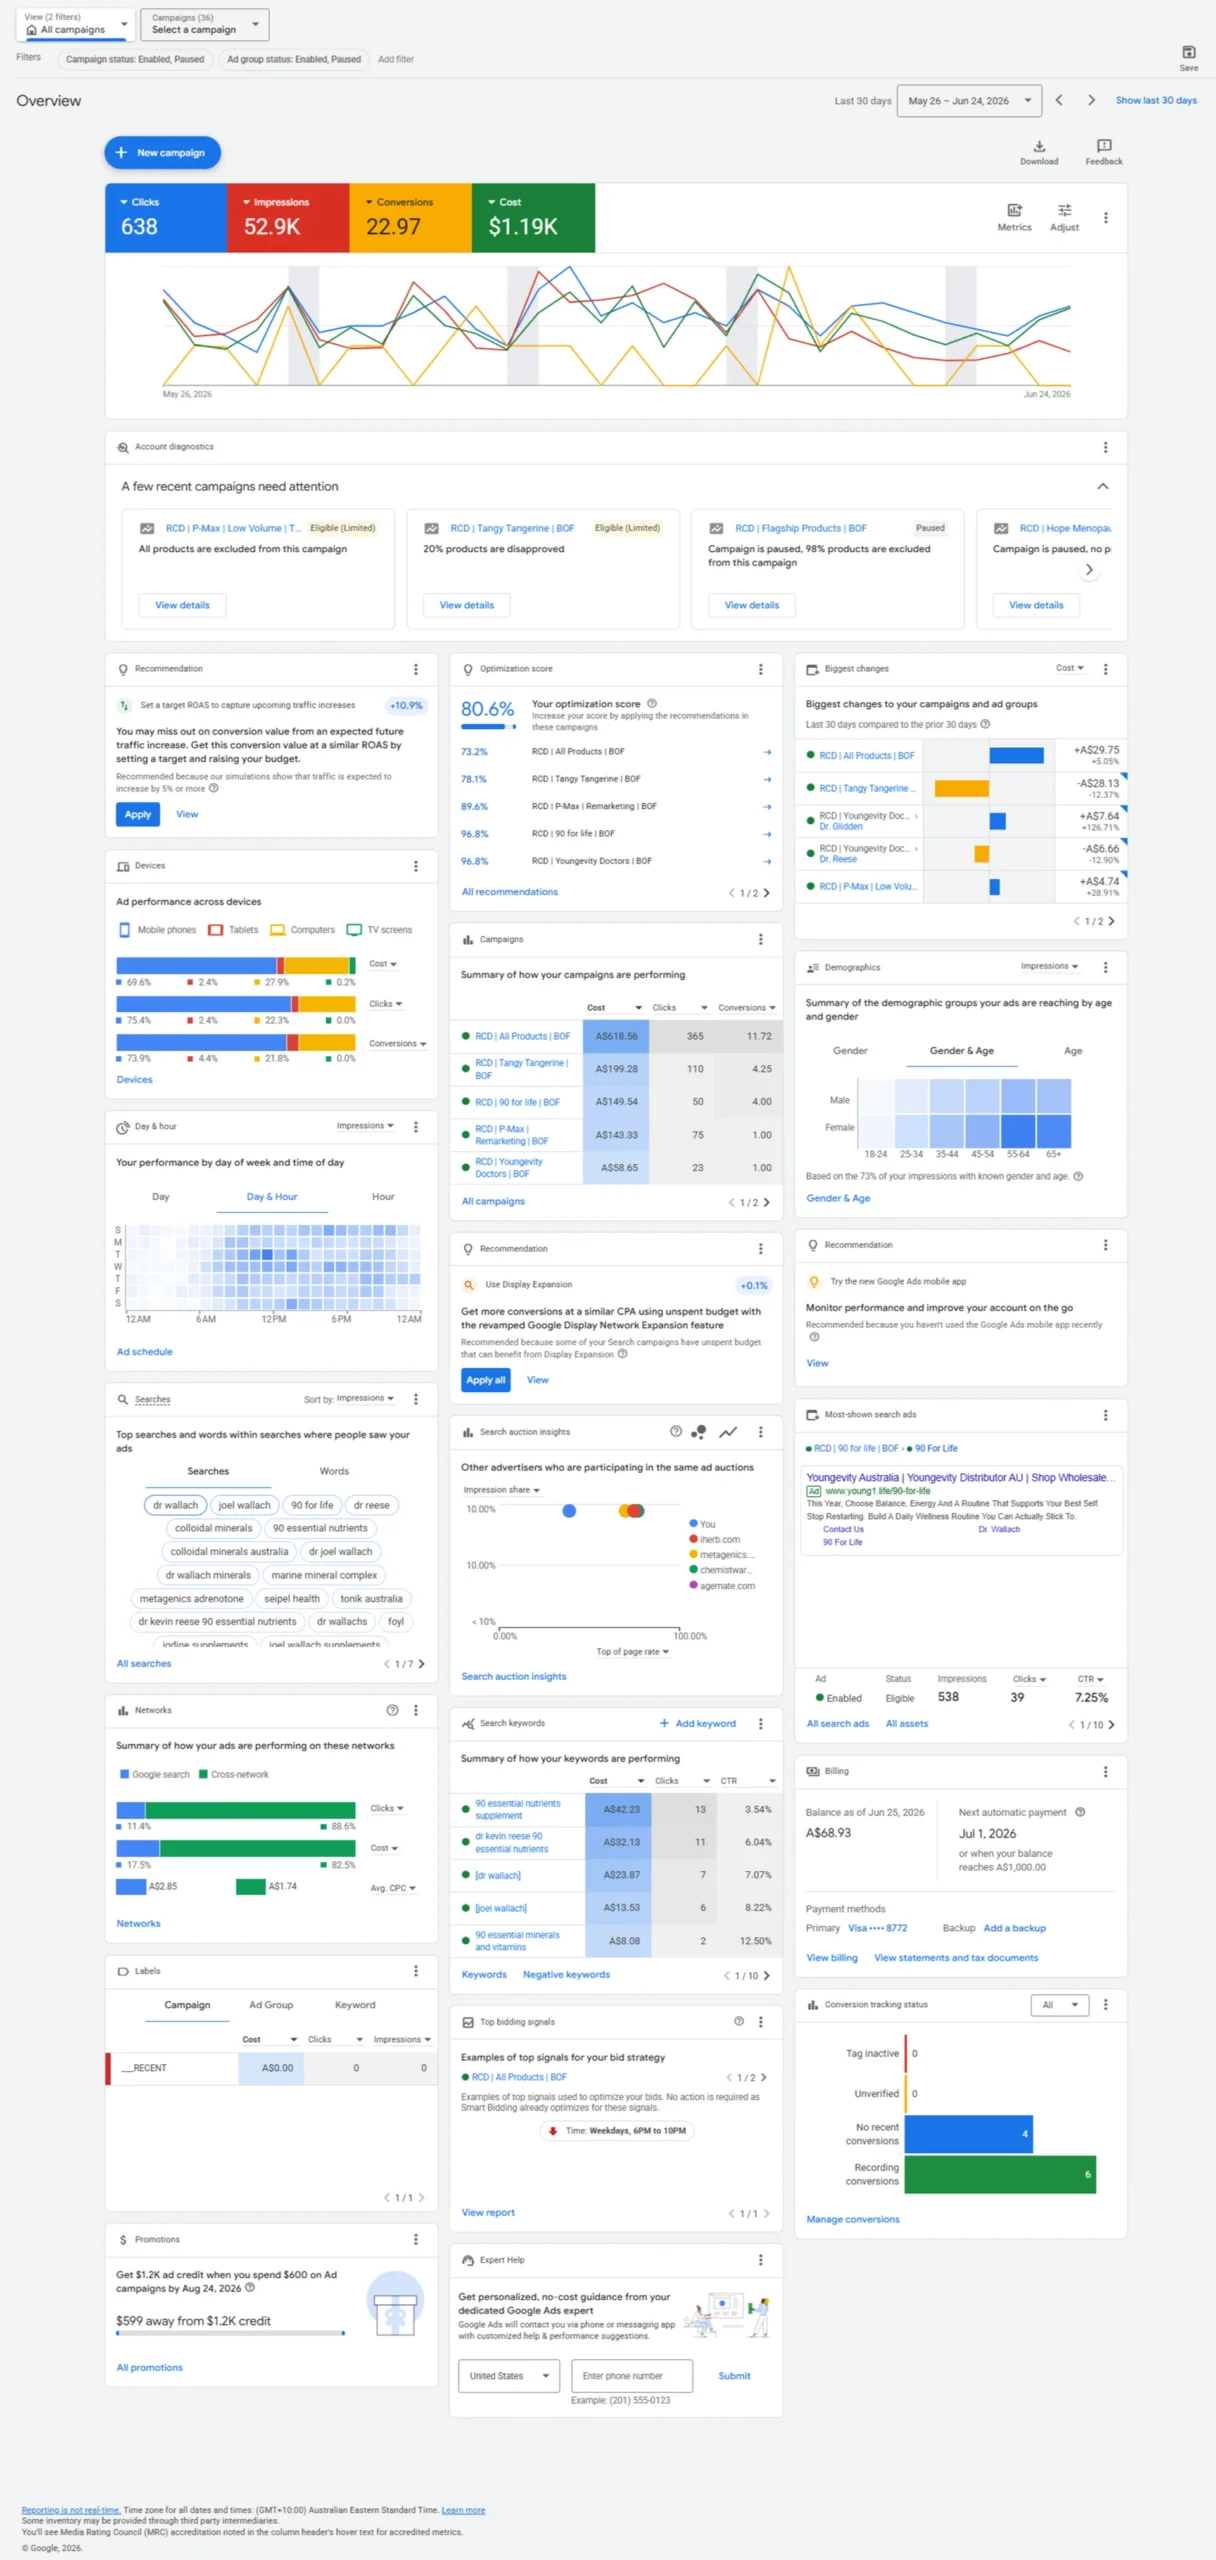Click the optimization score progress bar

tap(488, 727)
